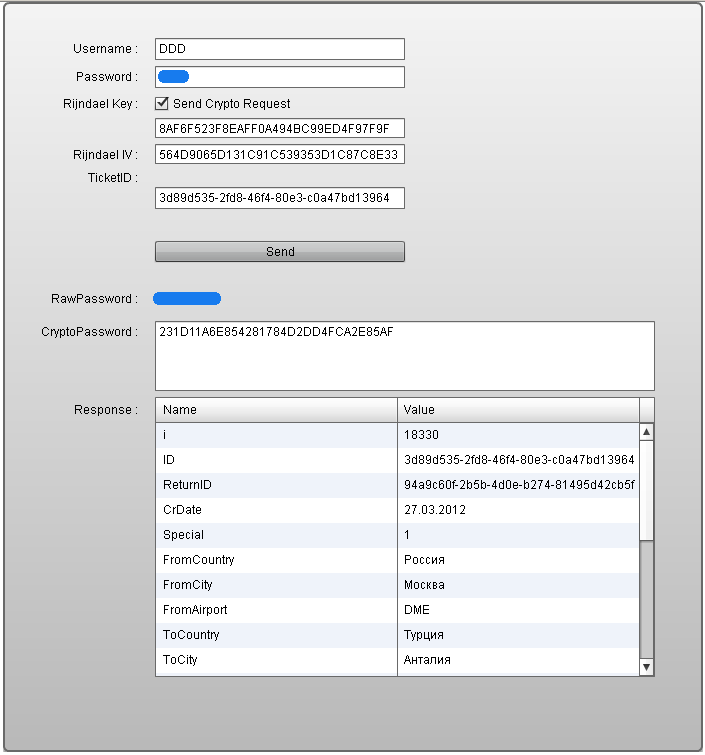The height and width of the screenshot is (755, 705).
Task: Select the Special row in the response table
Action: point(398,535)
